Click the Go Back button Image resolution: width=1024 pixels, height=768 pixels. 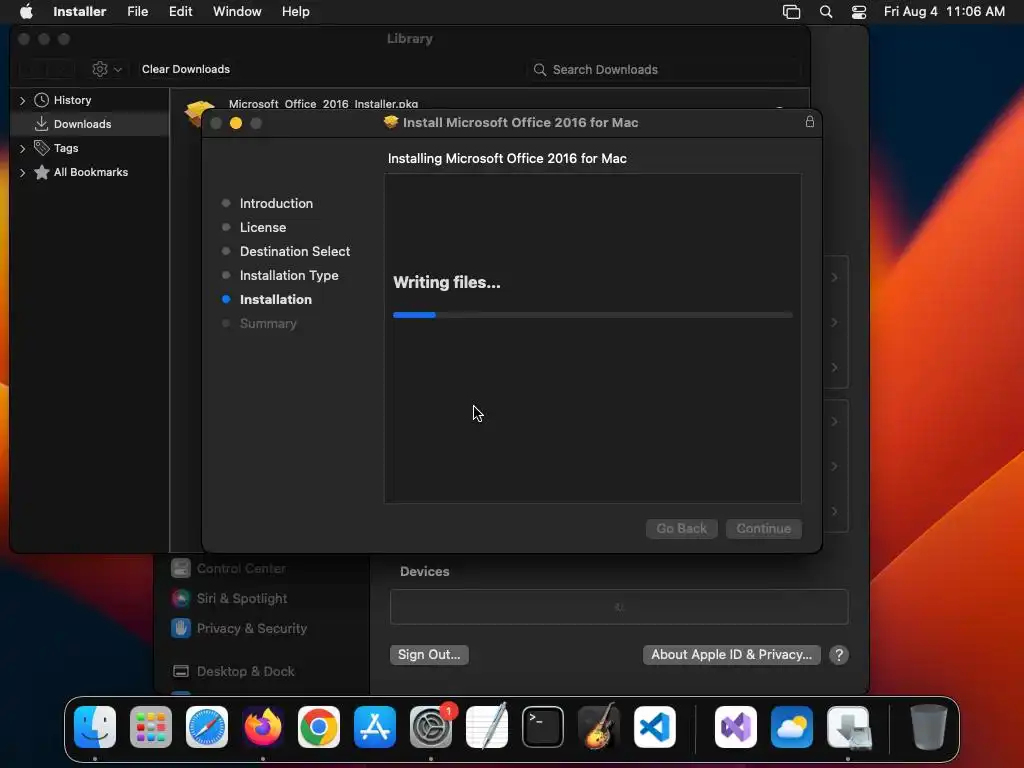click(682, 528)
